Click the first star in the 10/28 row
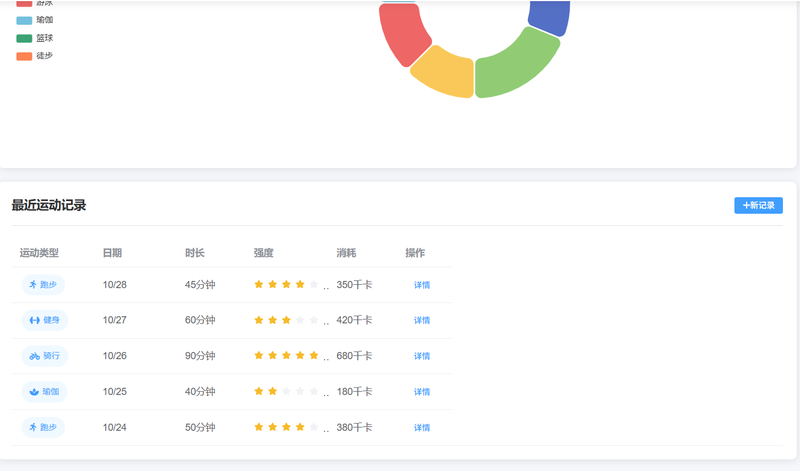This screenshot has height=471, width=800. pos(259,284)
